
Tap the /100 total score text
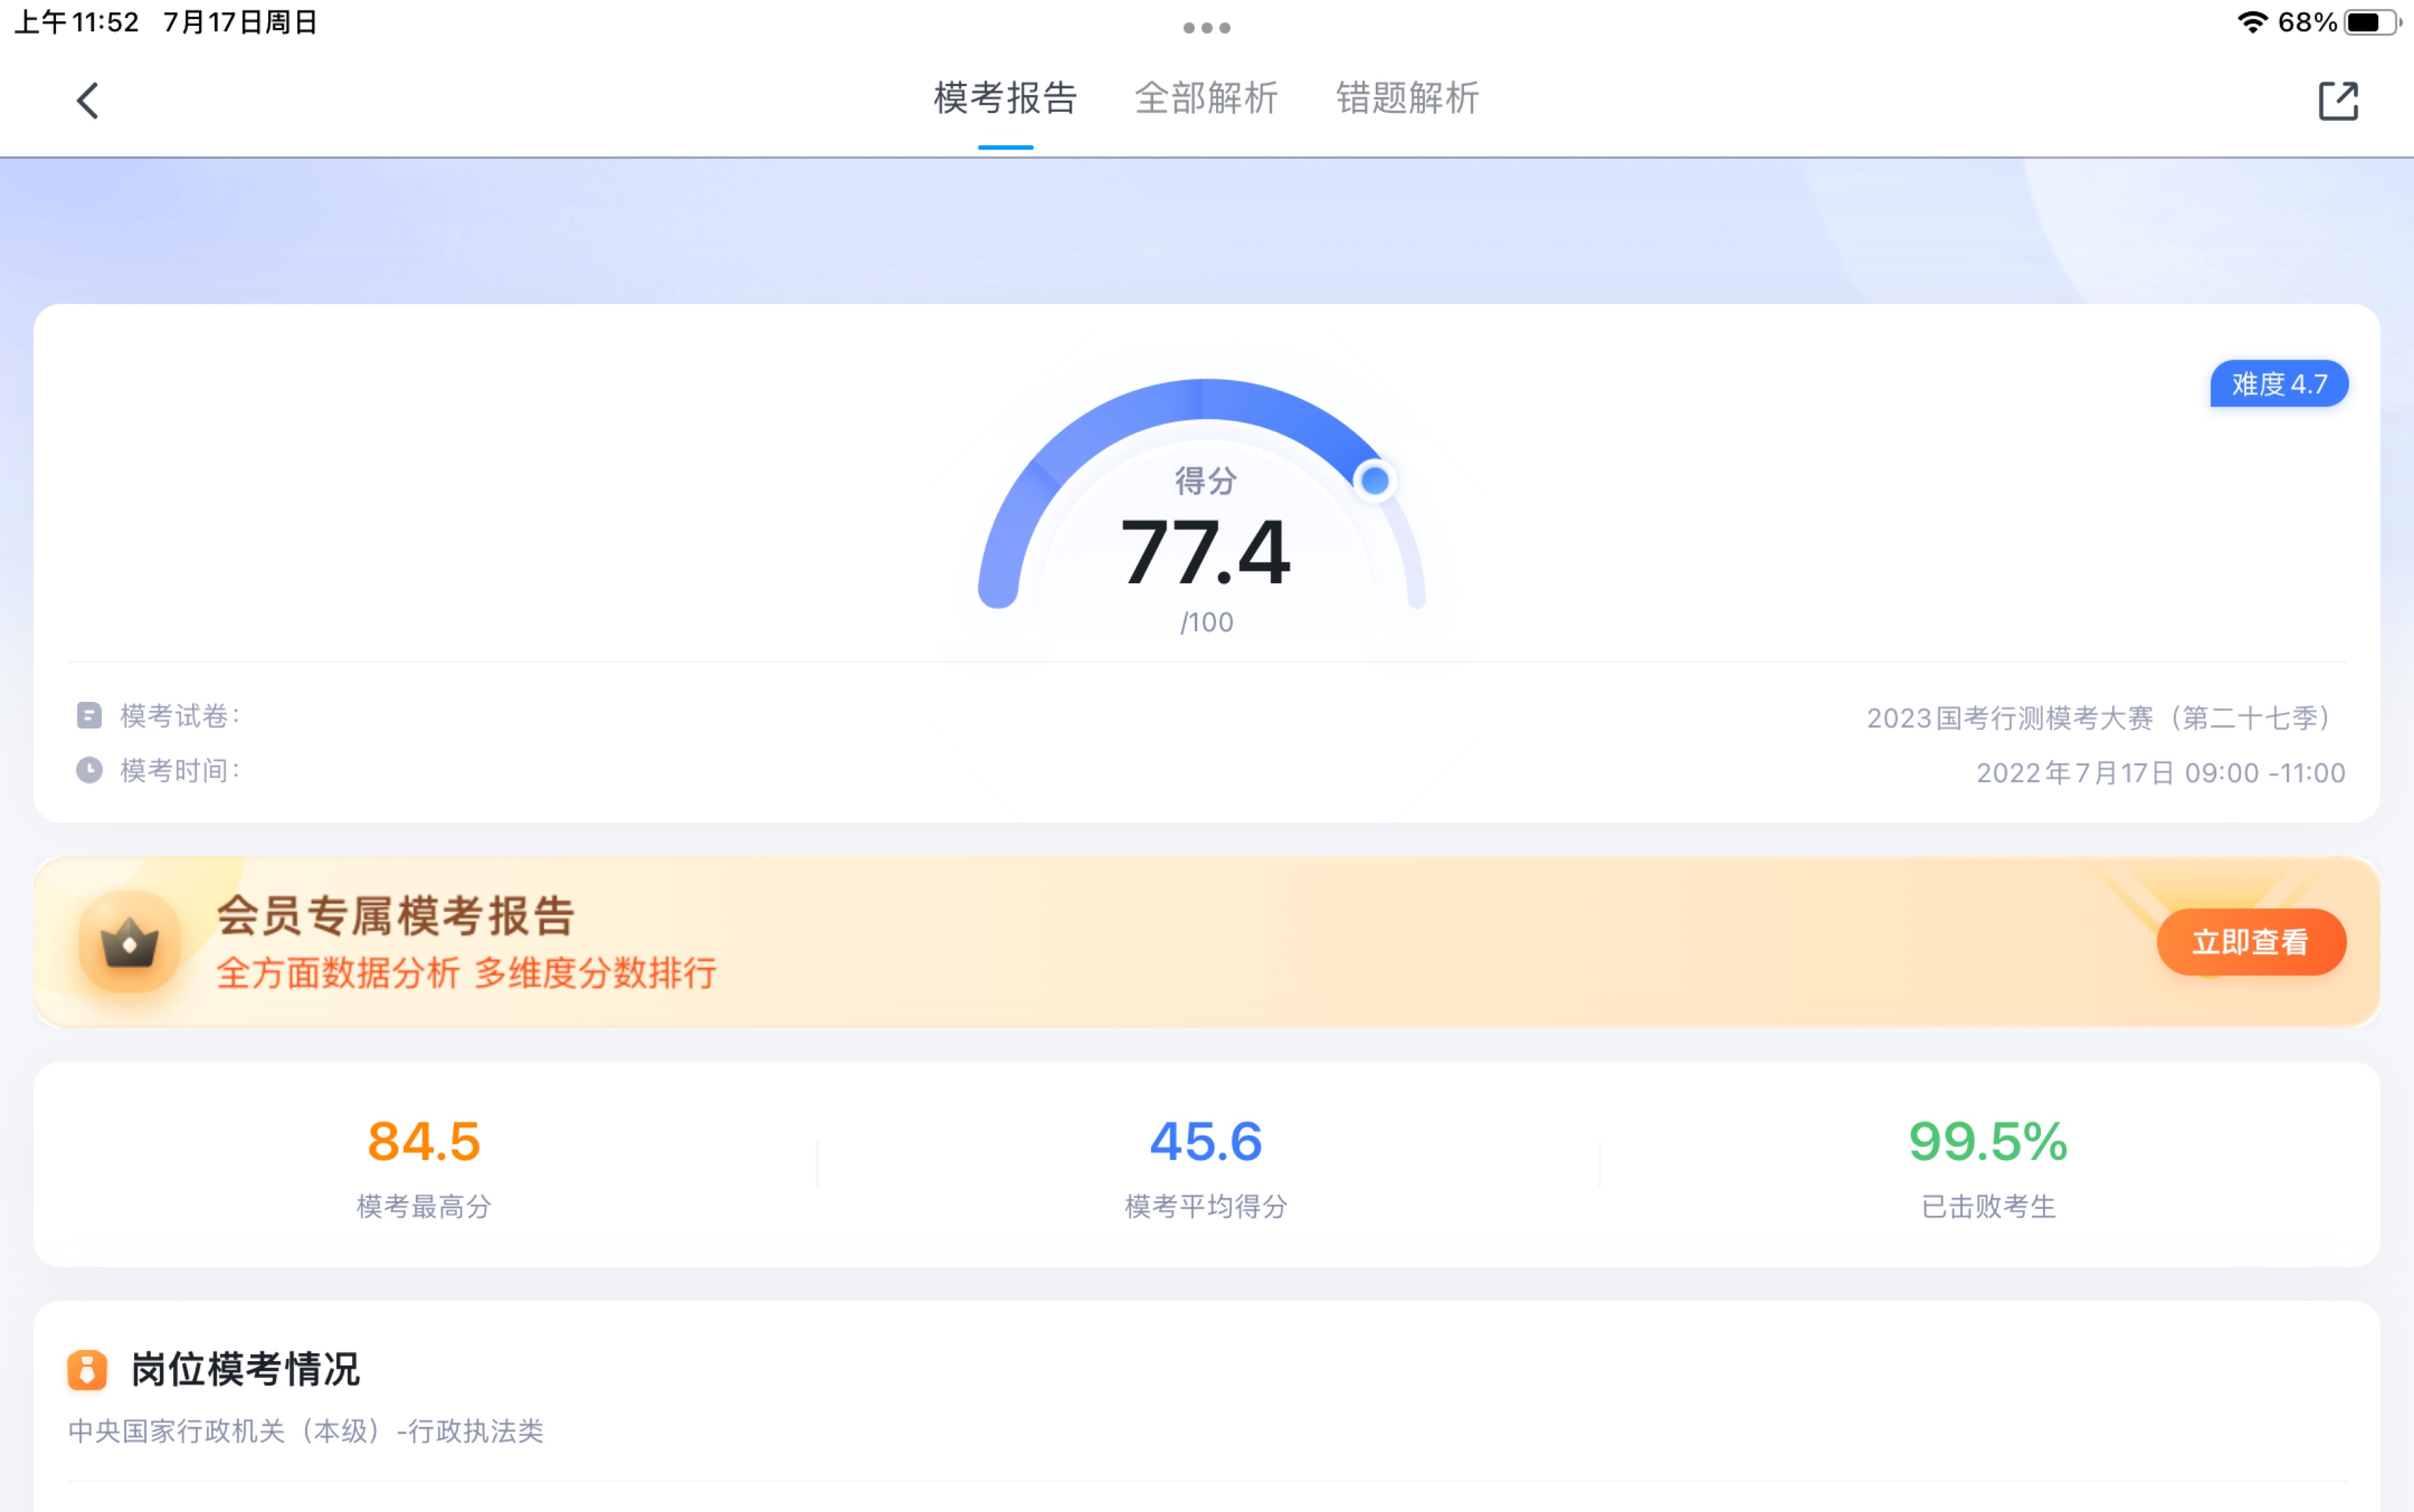(x=1207, y=622)
